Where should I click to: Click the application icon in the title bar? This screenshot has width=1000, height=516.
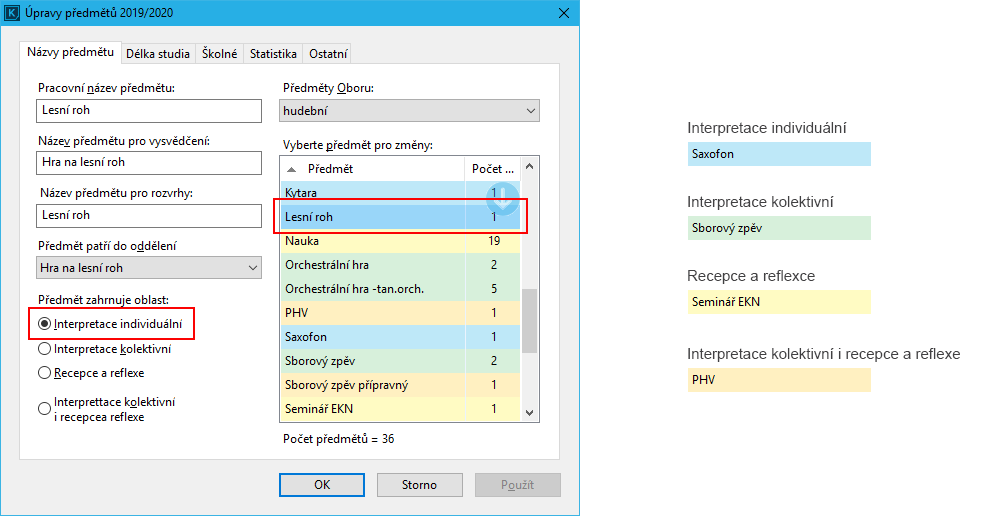(12, 13)
